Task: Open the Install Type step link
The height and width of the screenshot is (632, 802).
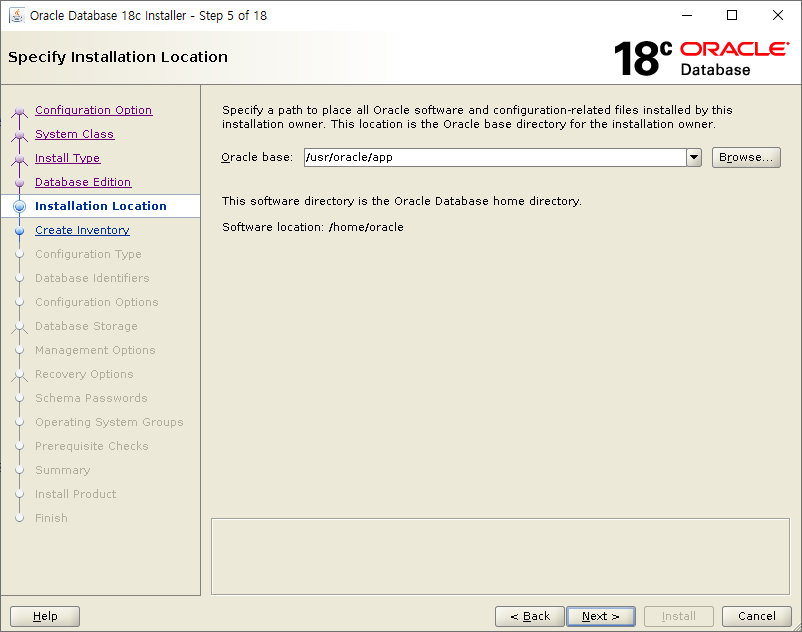Action: click(68, 158)
